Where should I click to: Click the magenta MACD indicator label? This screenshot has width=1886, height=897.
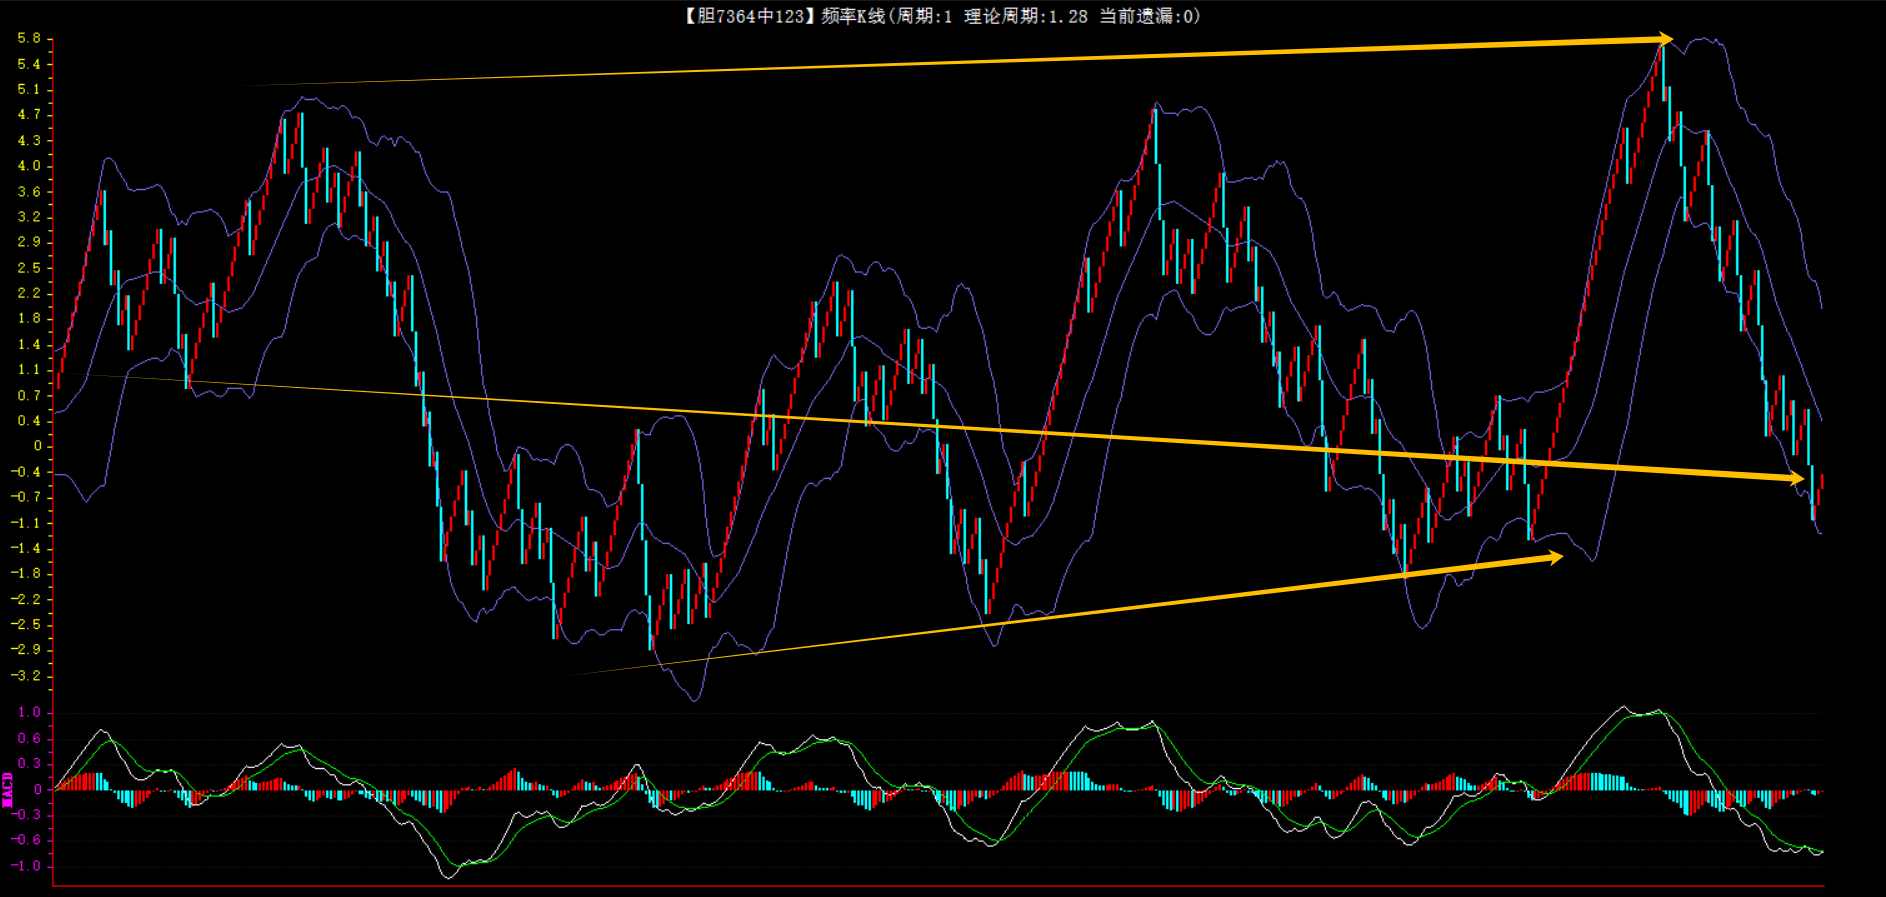point(8,789)
